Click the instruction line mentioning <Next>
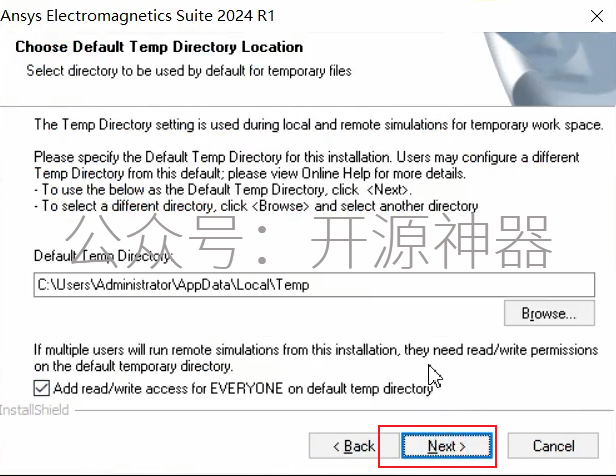The width and height of the screenshot is (616, 476). pyautogui.click(x=223, y=190)
